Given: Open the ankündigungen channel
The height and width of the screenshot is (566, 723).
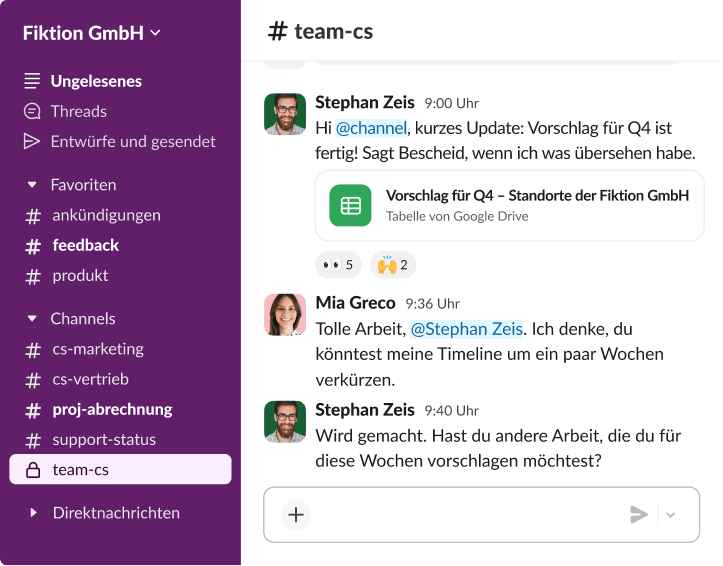Looking at the screenshot, I should pos(107,215).
